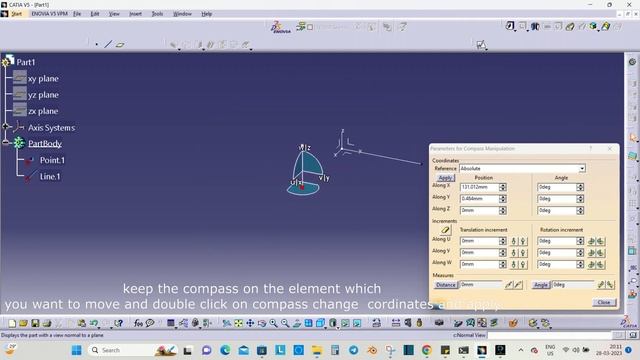Viewport: 640px width, 360px height.
Task: Select the Part1 root node
Action: tap(25, 62)
